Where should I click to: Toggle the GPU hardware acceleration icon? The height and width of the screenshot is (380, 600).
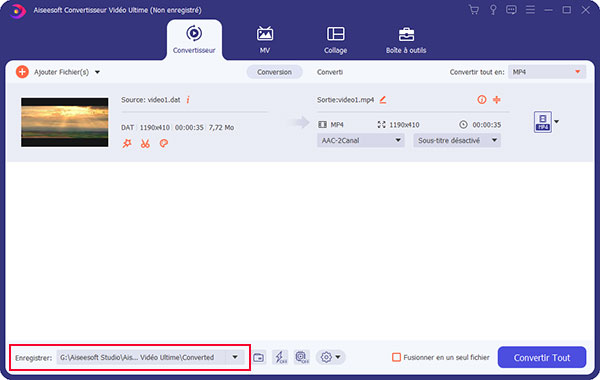[x=302, y=357]
